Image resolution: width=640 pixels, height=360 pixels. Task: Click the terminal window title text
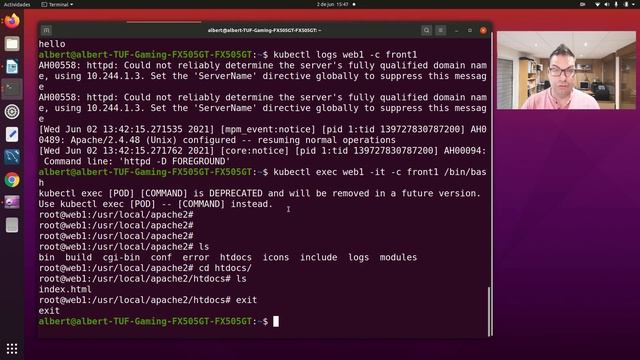pos(264,30)
